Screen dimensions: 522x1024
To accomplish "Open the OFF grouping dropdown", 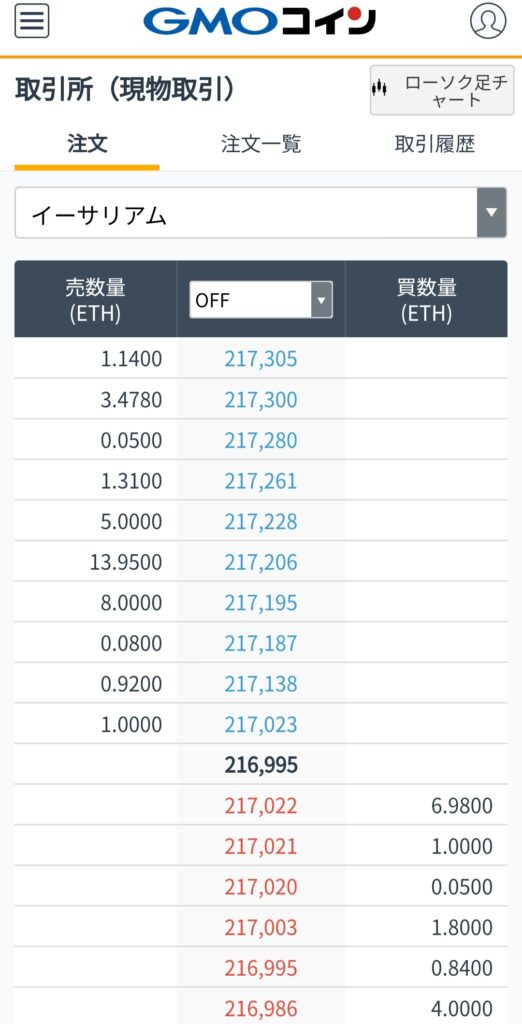I will 261,300.
